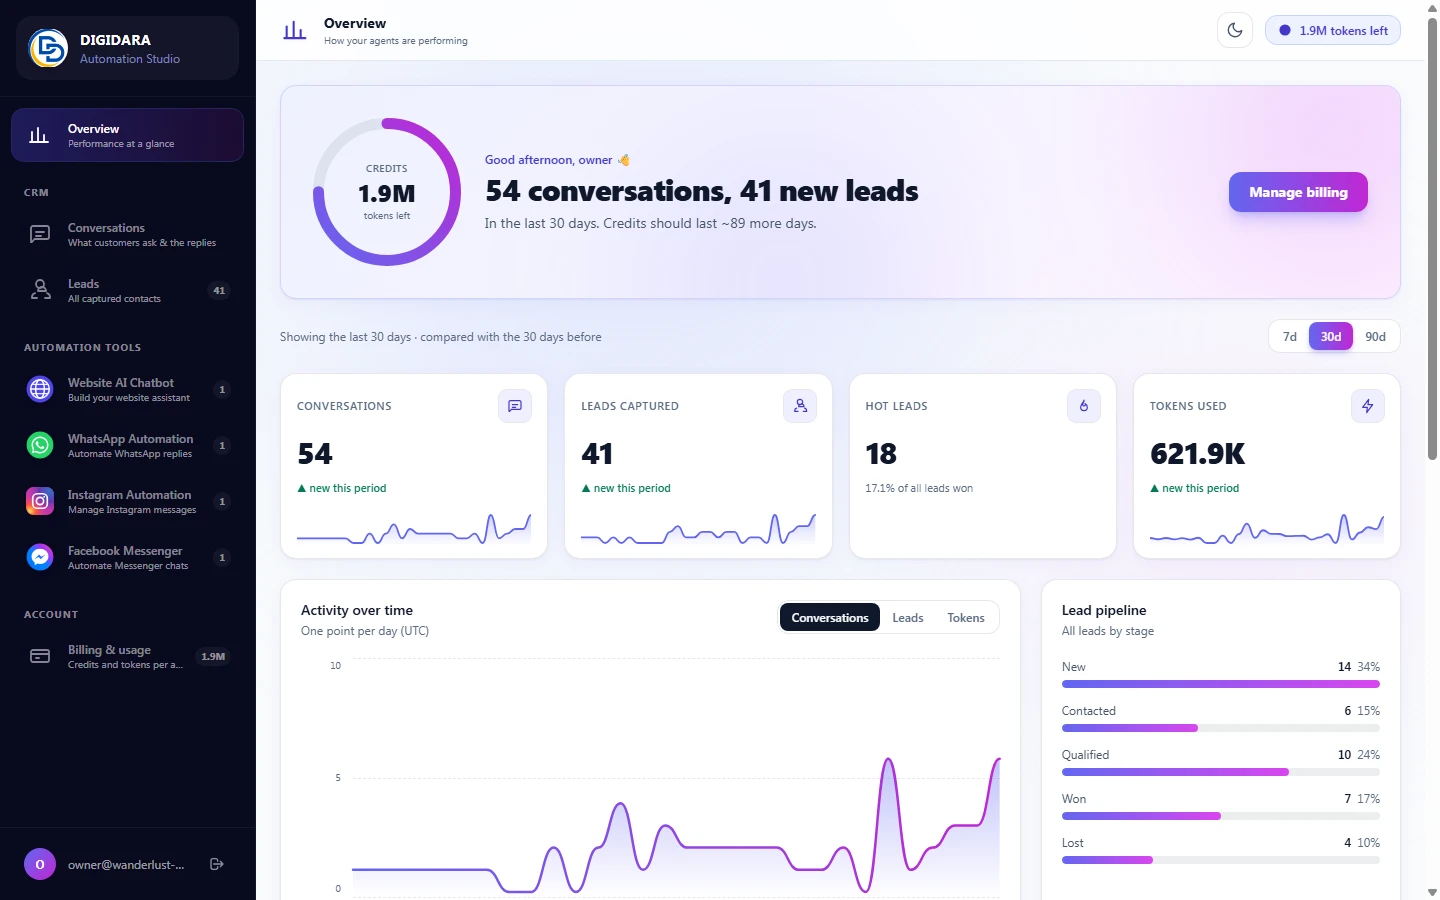Click the Contacted pipeline stage label
The image size is (1440, 900).
1089,711
